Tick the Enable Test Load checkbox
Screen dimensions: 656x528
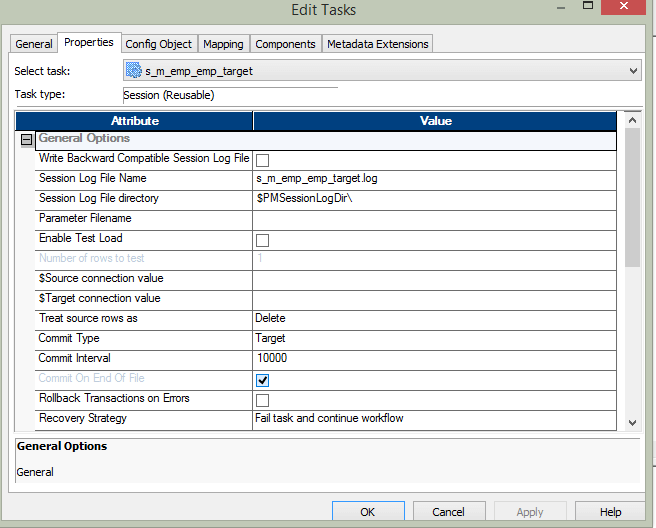click(x=263, y=240)
